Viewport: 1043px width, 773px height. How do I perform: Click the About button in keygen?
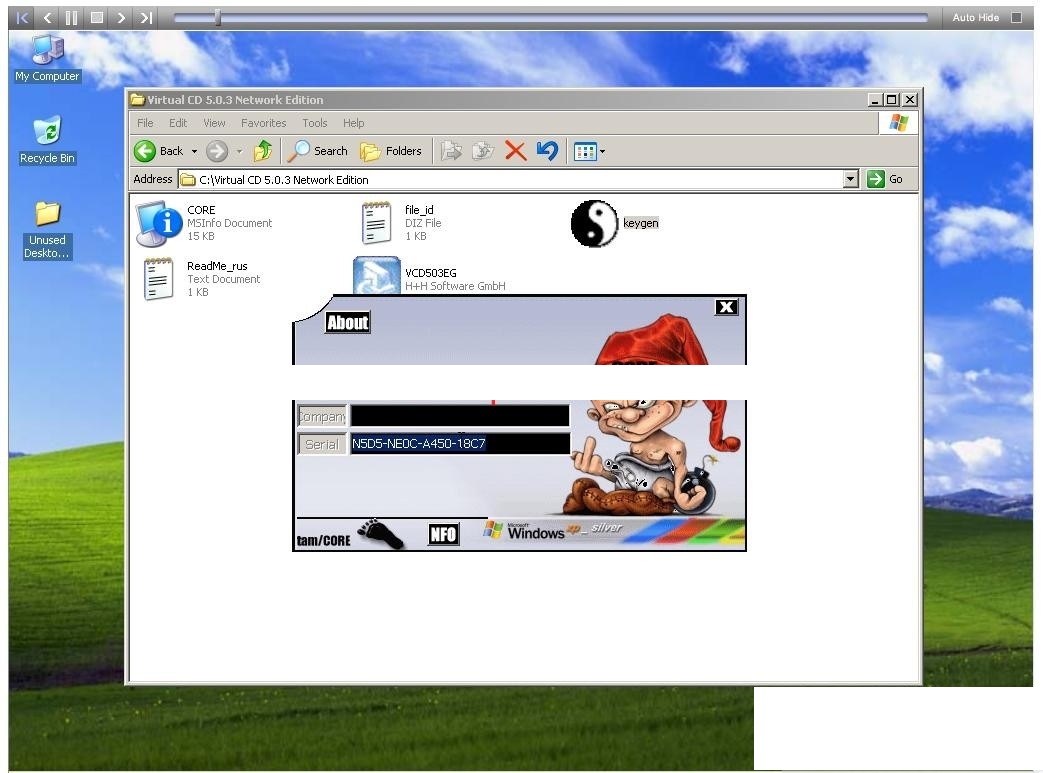[347, 323]
